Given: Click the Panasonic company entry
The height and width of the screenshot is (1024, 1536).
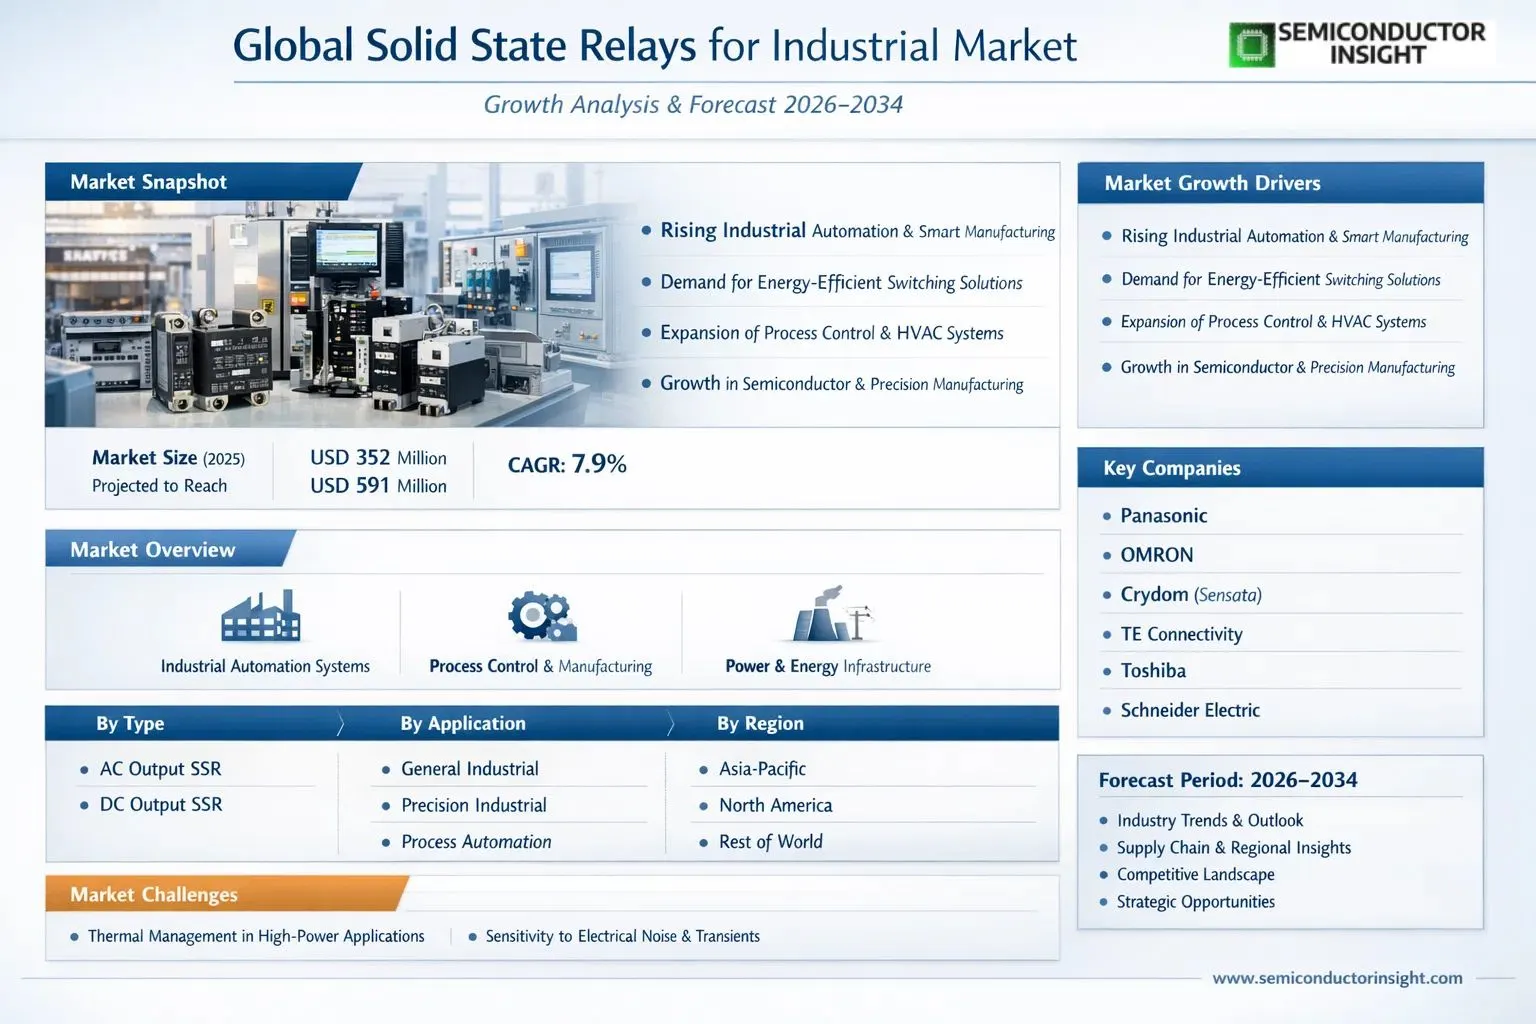Looking at the screenshot, I should click(1163, 516).
